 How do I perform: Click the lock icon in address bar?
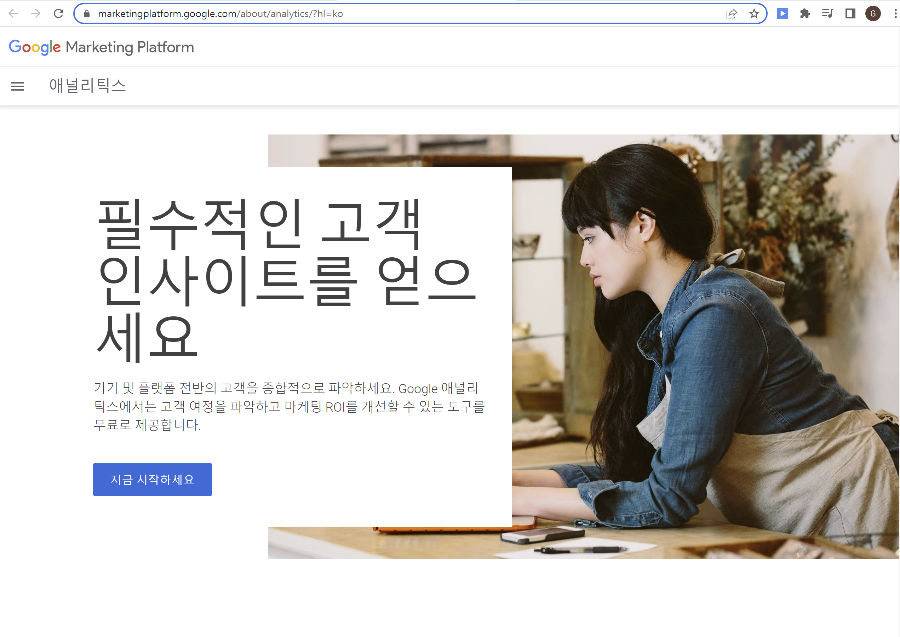[x=87, y=13]
